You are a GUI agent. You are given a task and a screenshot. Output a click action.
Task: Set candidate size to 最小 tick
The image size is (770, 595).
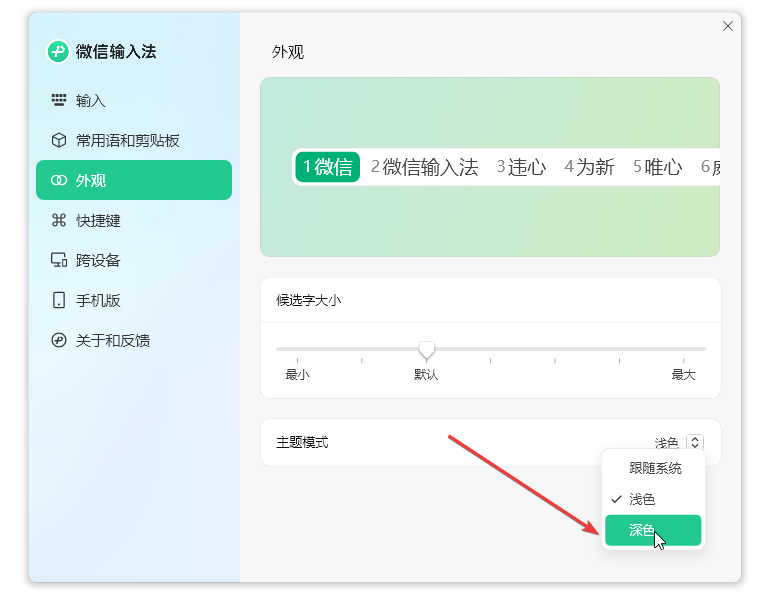pos(298,360)
